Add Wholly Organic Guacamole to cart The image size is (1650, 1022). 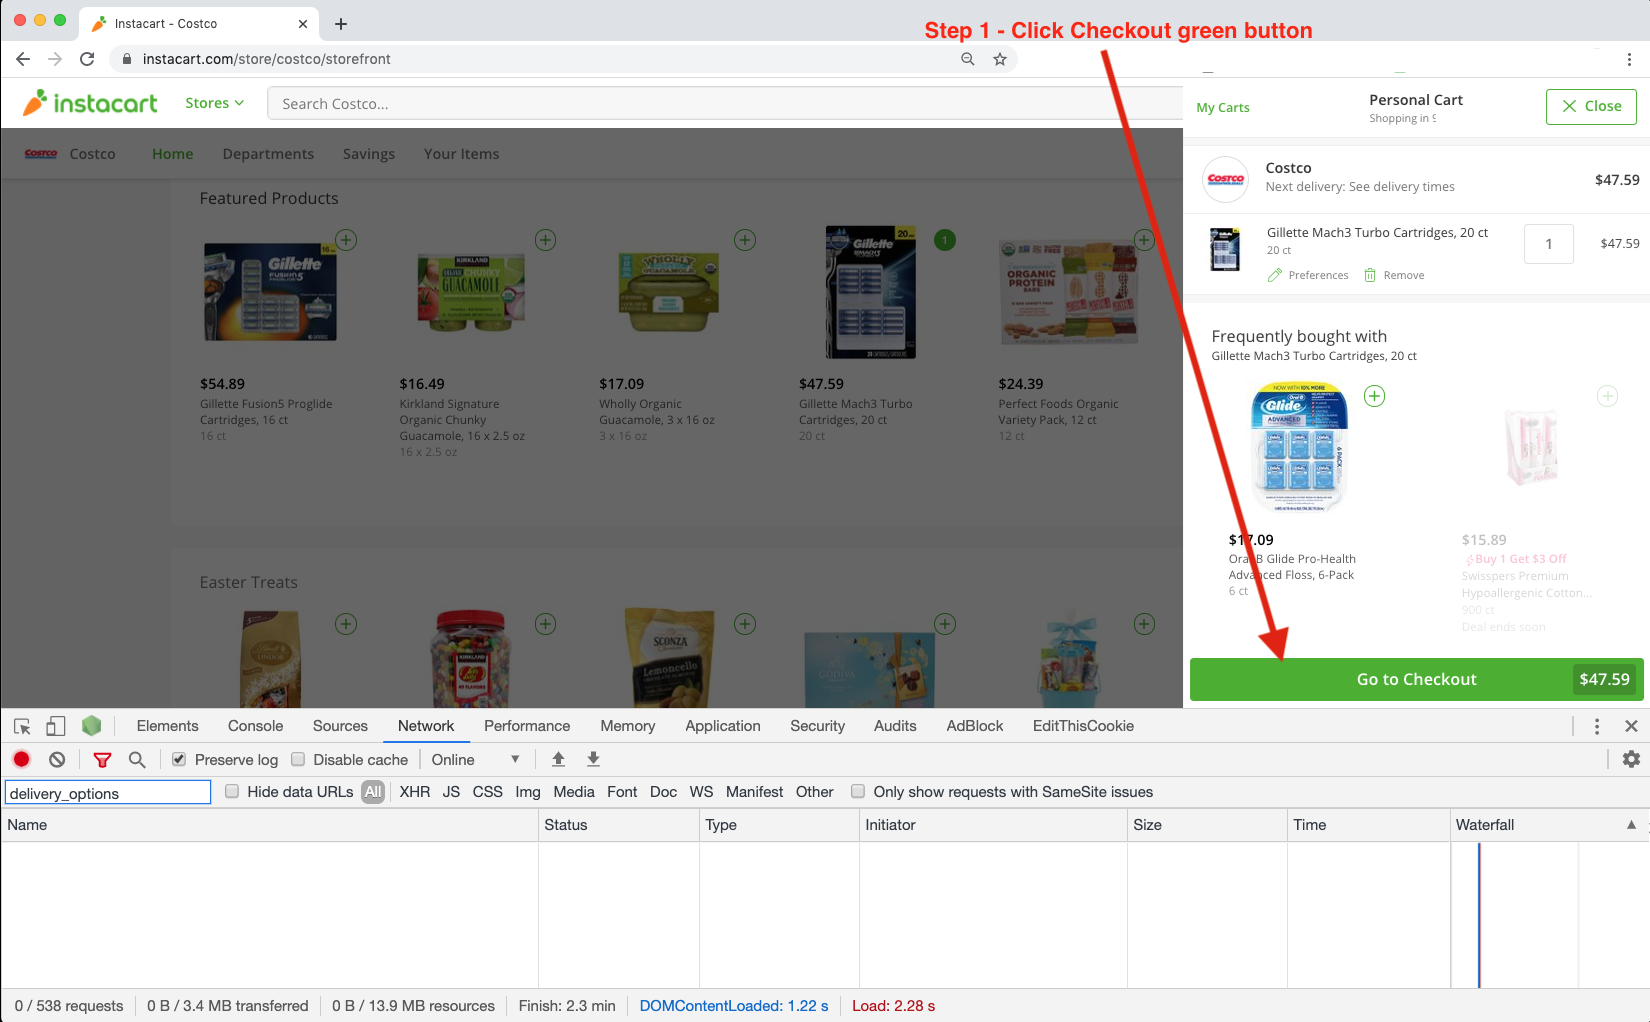tap(745, 240)
